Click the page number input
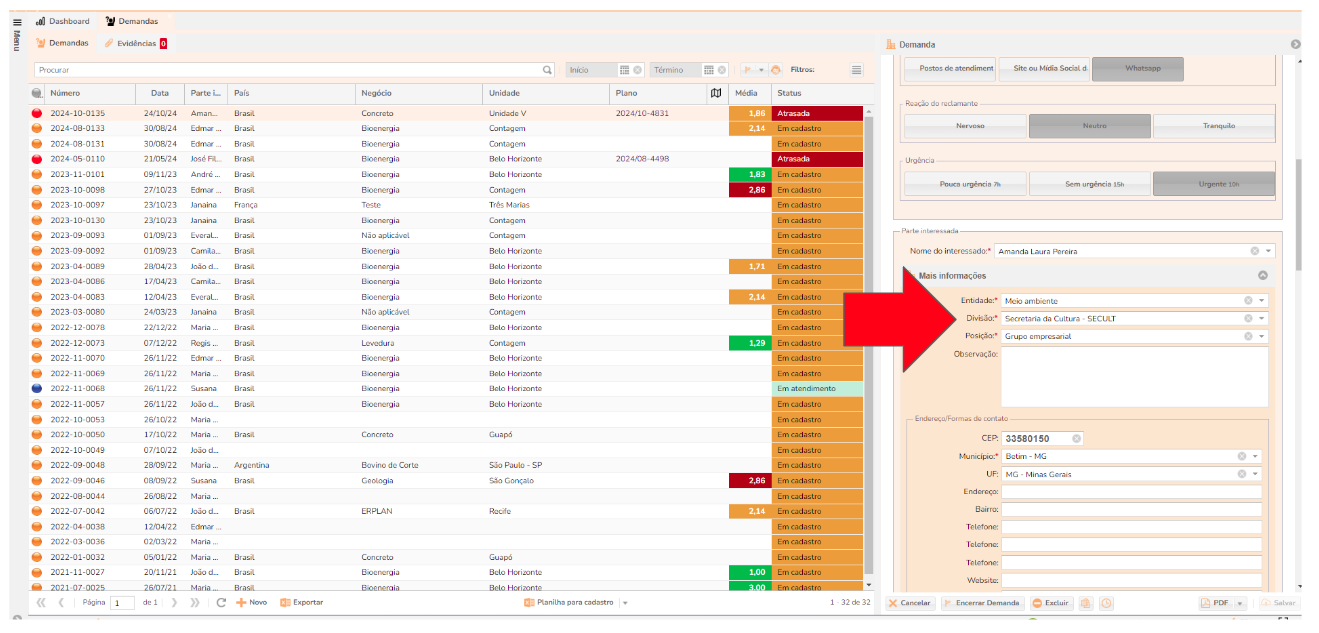Screen dimensions: 1319x633 122,603
